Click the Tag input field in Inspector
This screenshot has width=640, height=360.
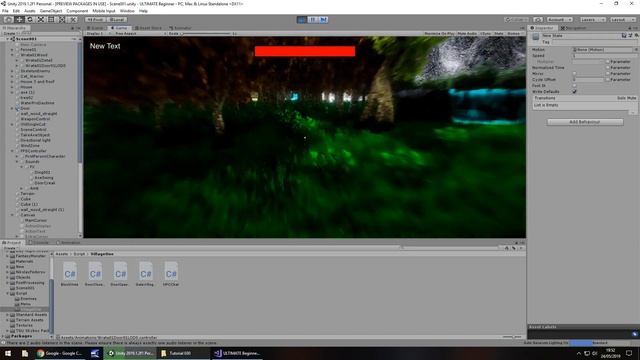(x=594, y=42)
